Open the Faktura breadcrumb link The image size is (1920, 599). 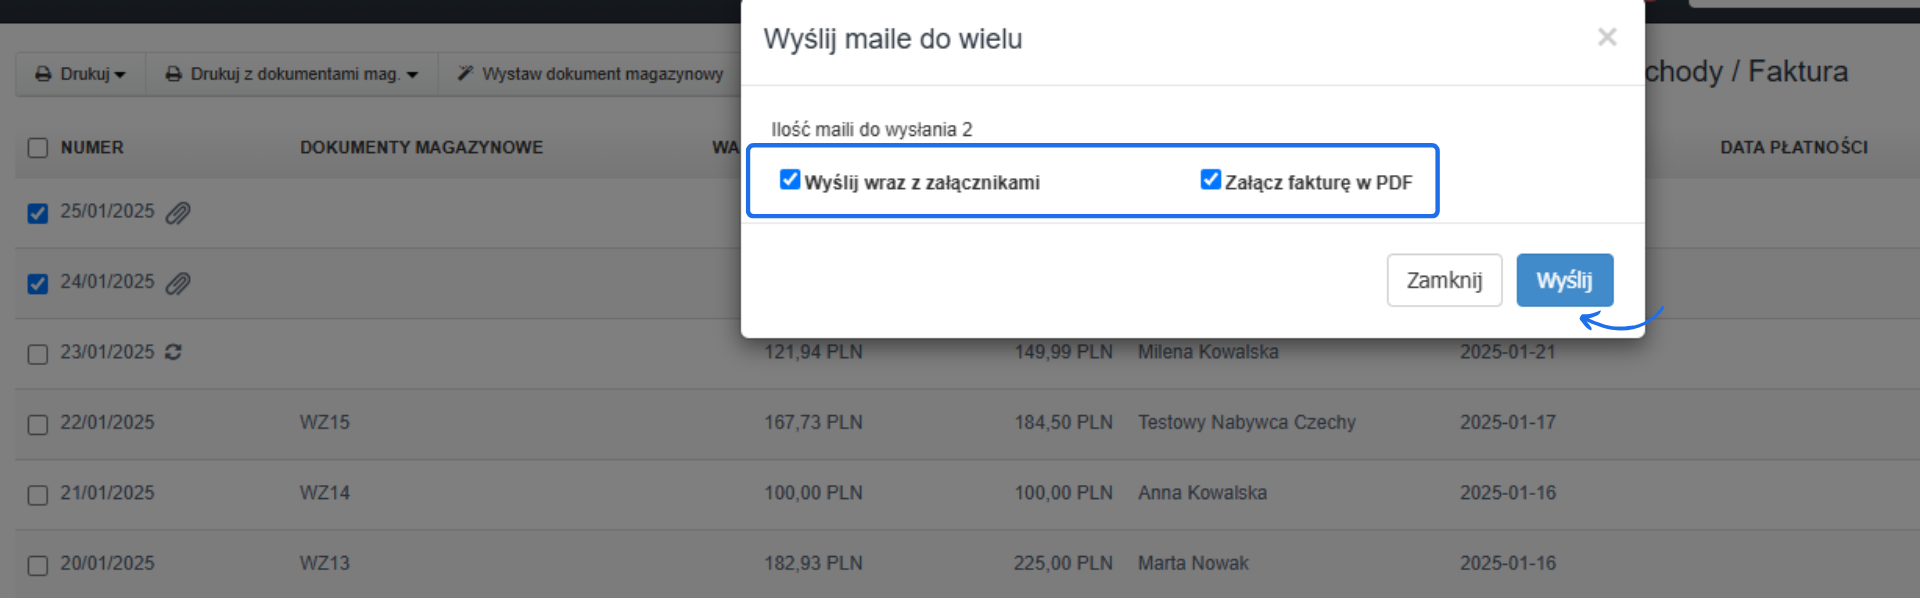click(1797, 71)
